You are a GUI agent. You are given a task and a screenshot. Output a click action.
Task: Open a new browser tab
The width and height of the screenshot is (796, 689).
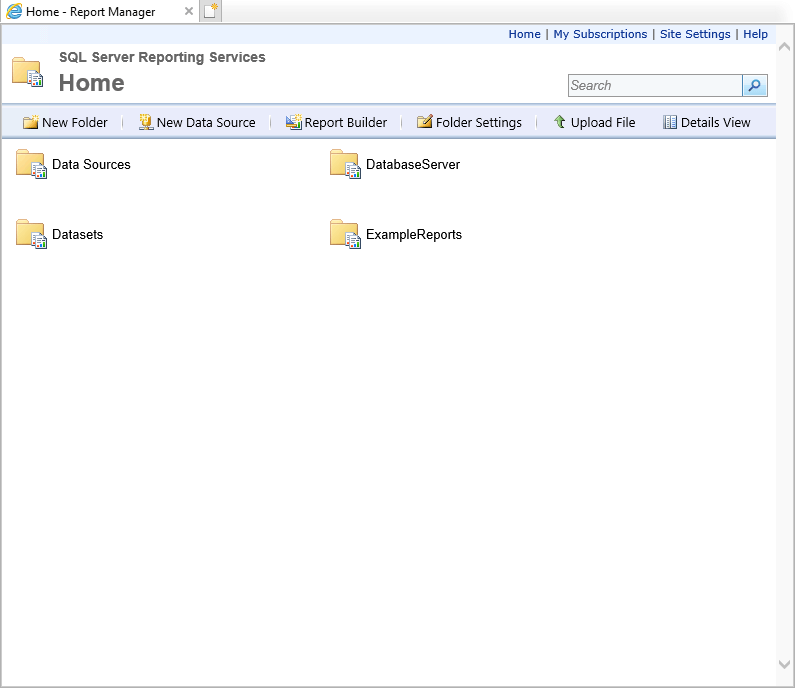210,11
